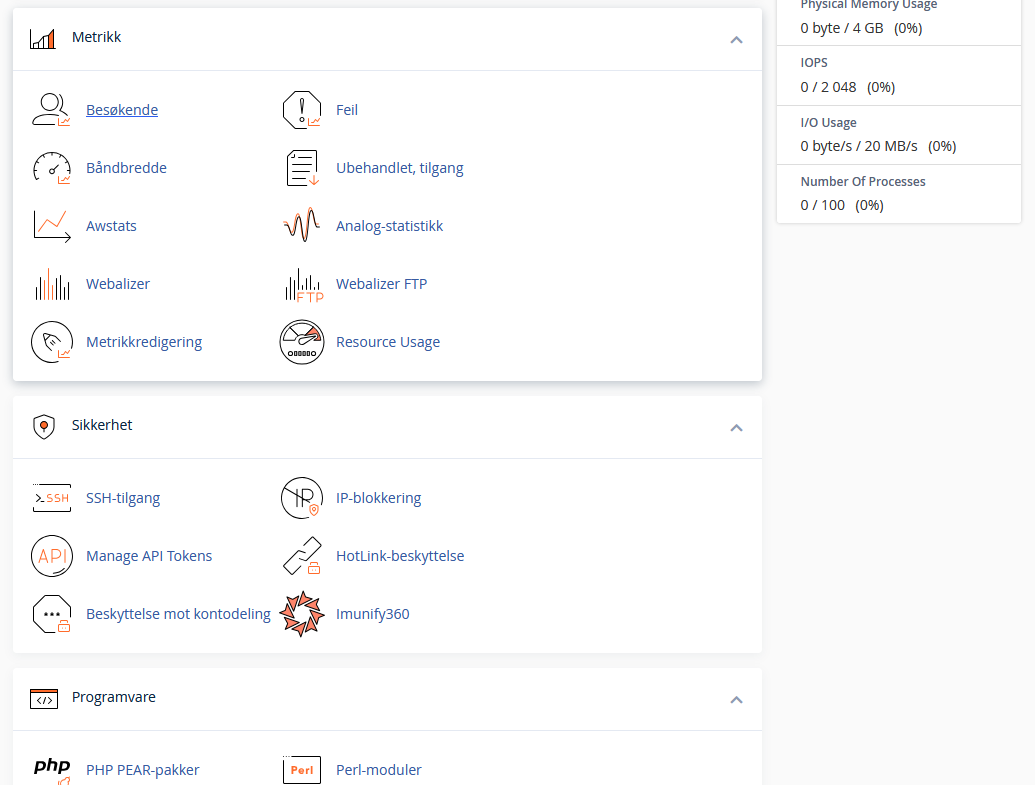This screenshot has height=785, width=1035.
Task: Collapse the Sikkerhet section chevron
Action: pos(736,428)
